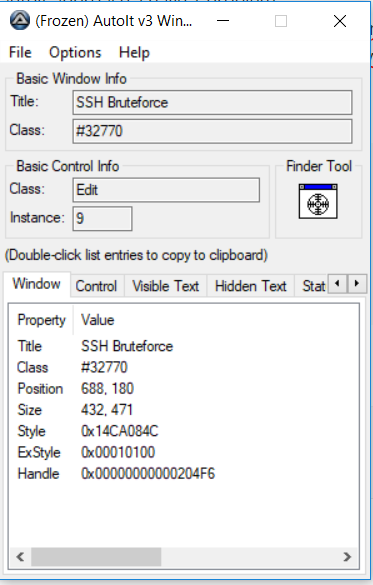Image resolution: width=373 pixels, height=585 pixels.
Task: Close the AutoIt Window Info window
Action: pos(340,21)
